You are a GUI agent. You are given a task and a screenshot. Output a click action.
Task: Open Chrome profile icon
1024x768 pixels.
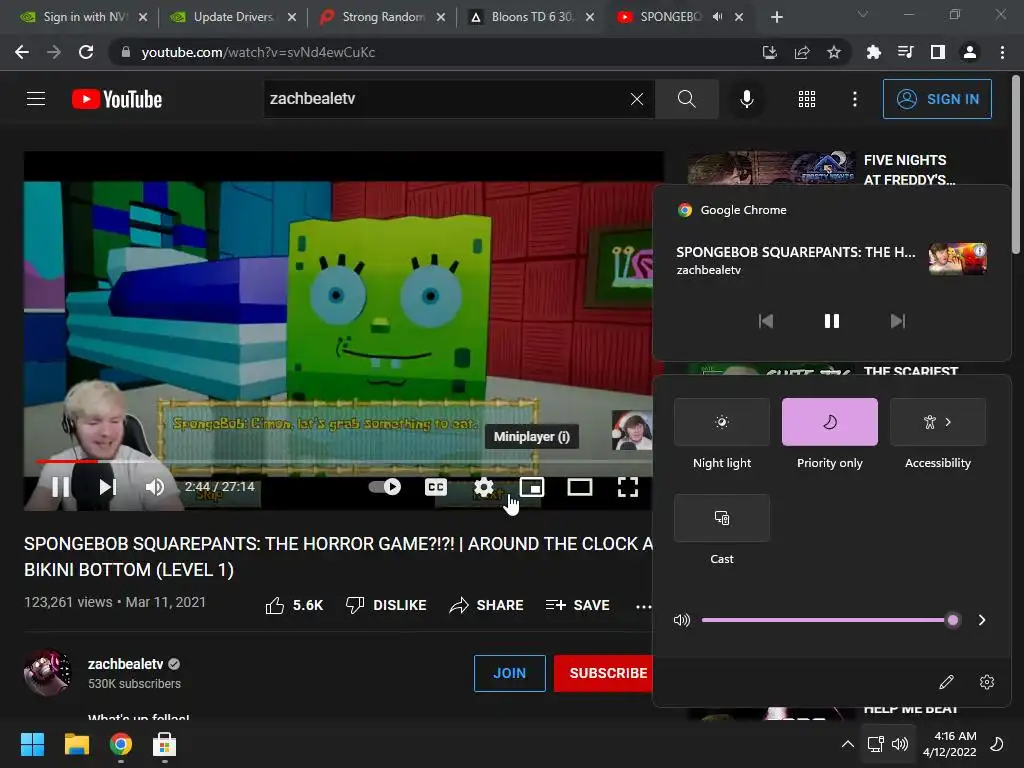click(970, 52)
